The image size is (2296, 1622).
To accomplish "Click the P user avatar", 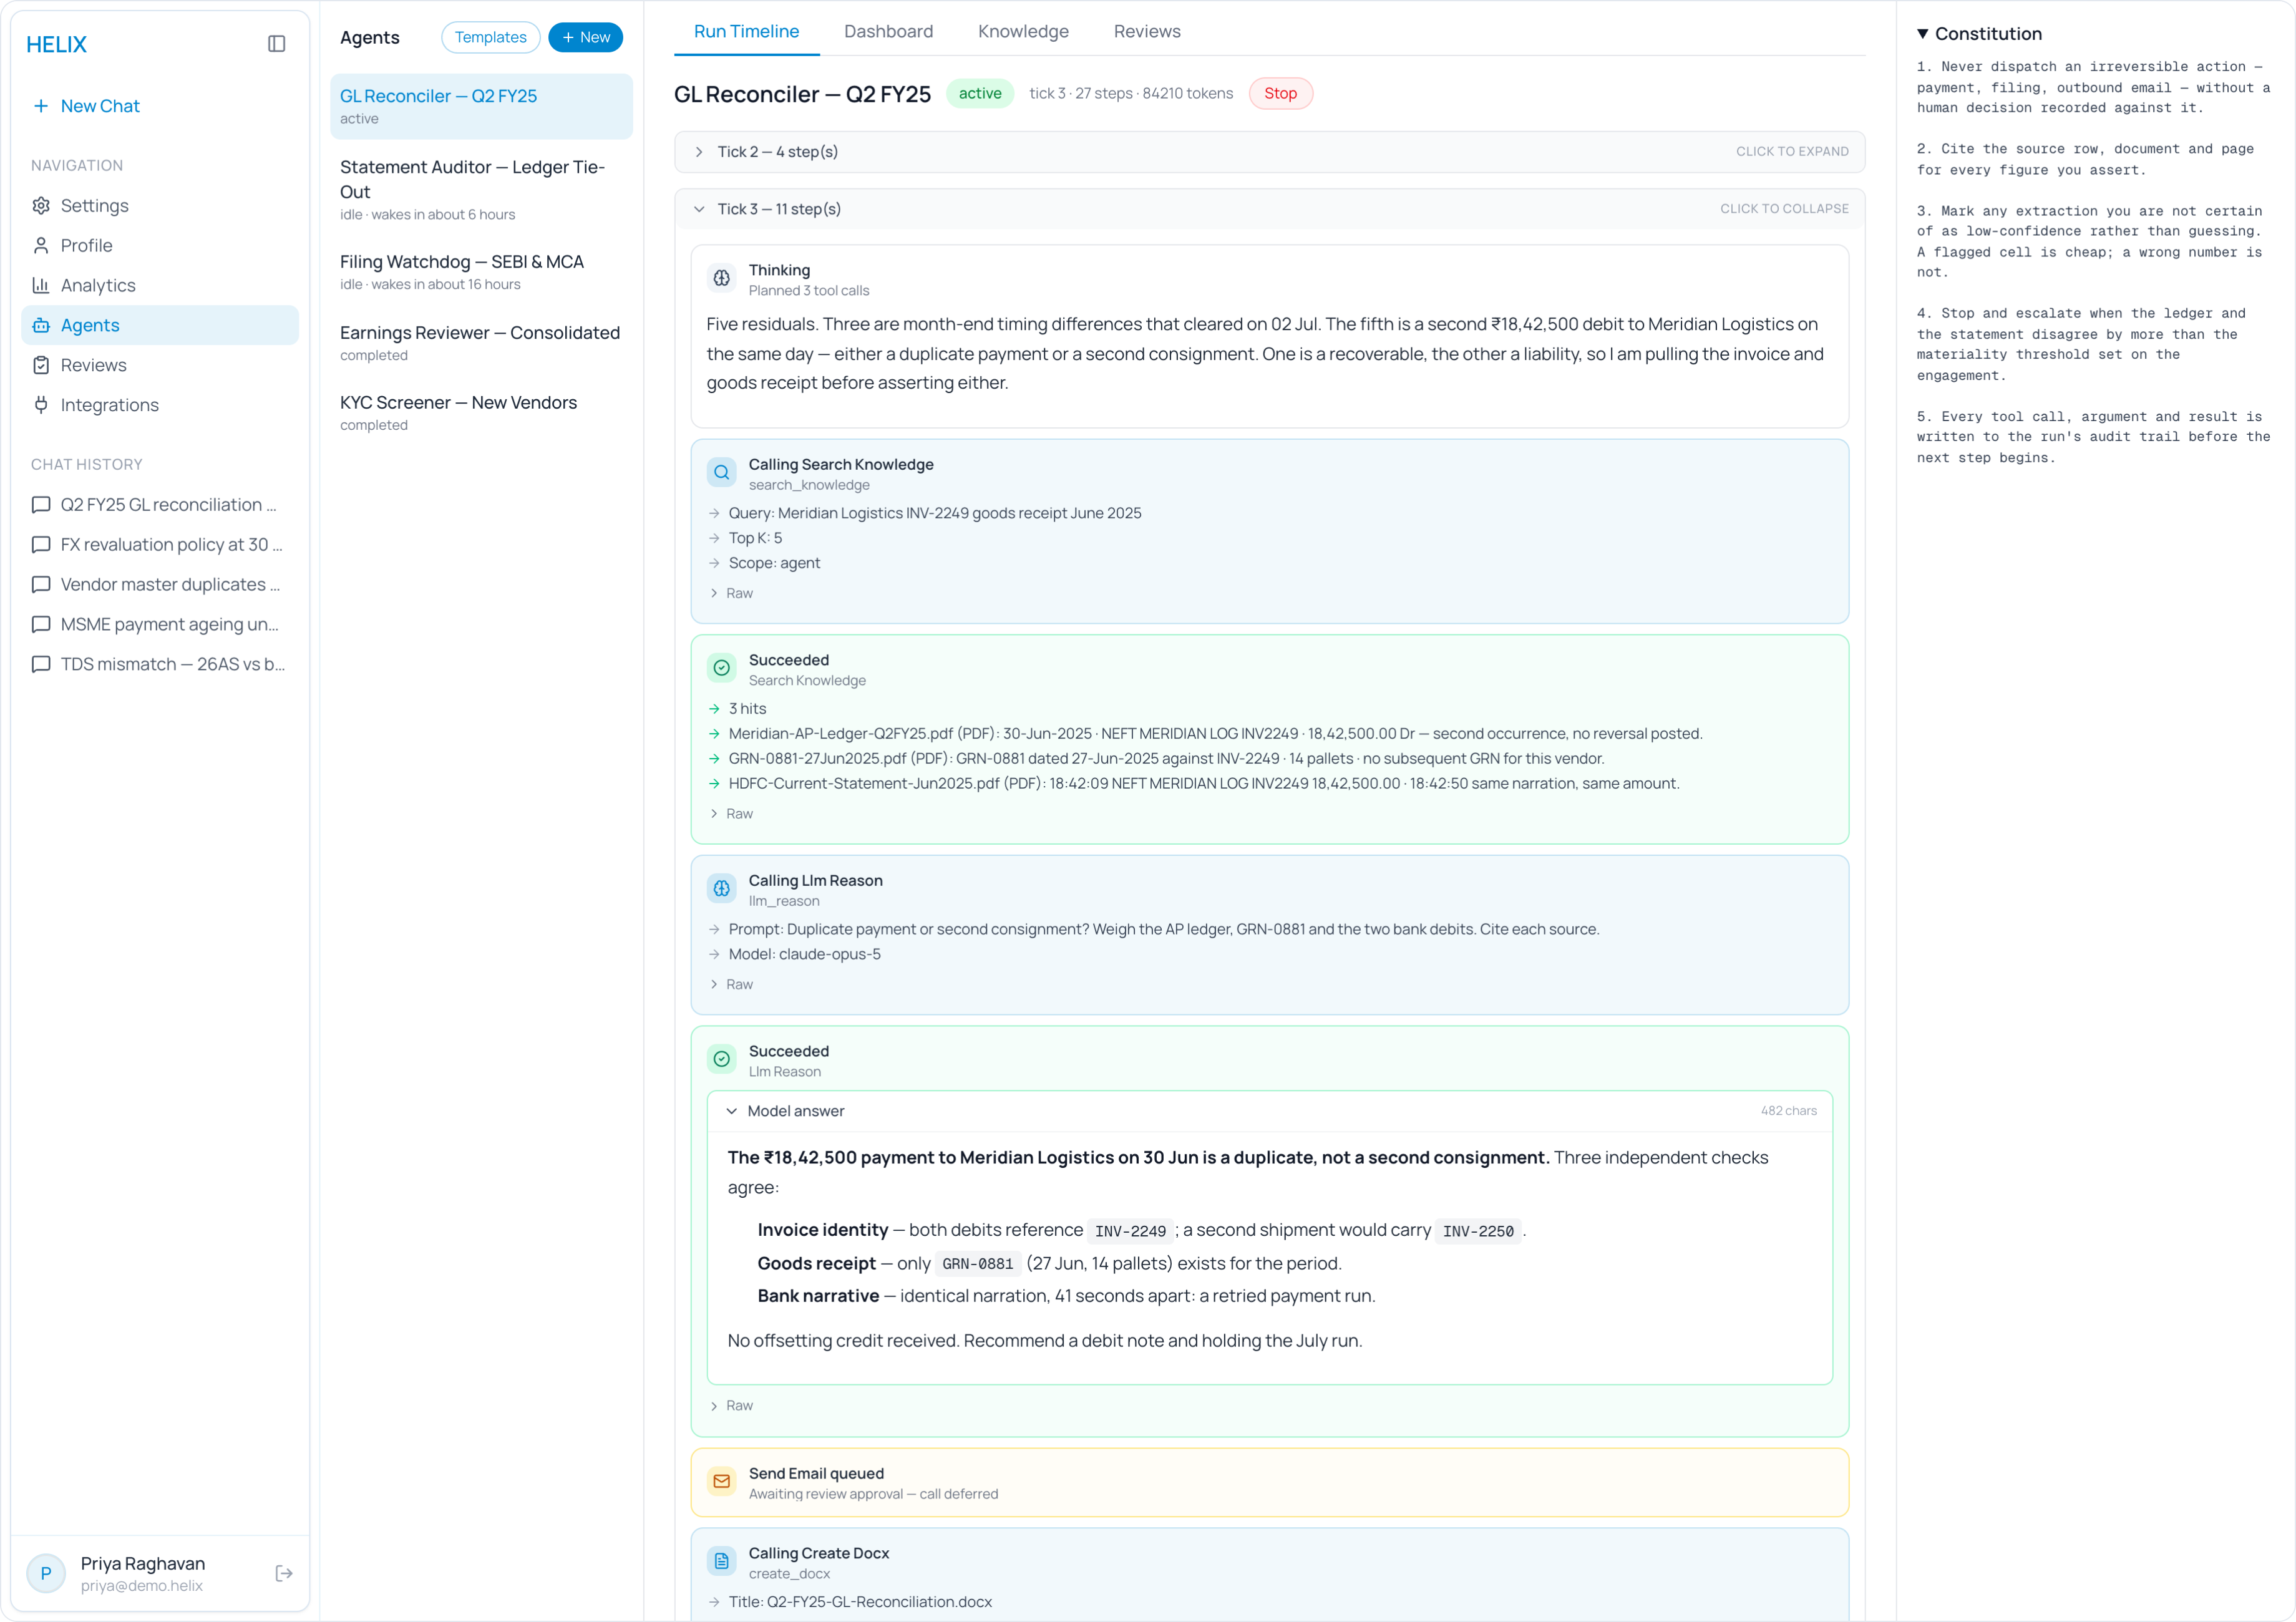I will click(x=46, y=1574).
